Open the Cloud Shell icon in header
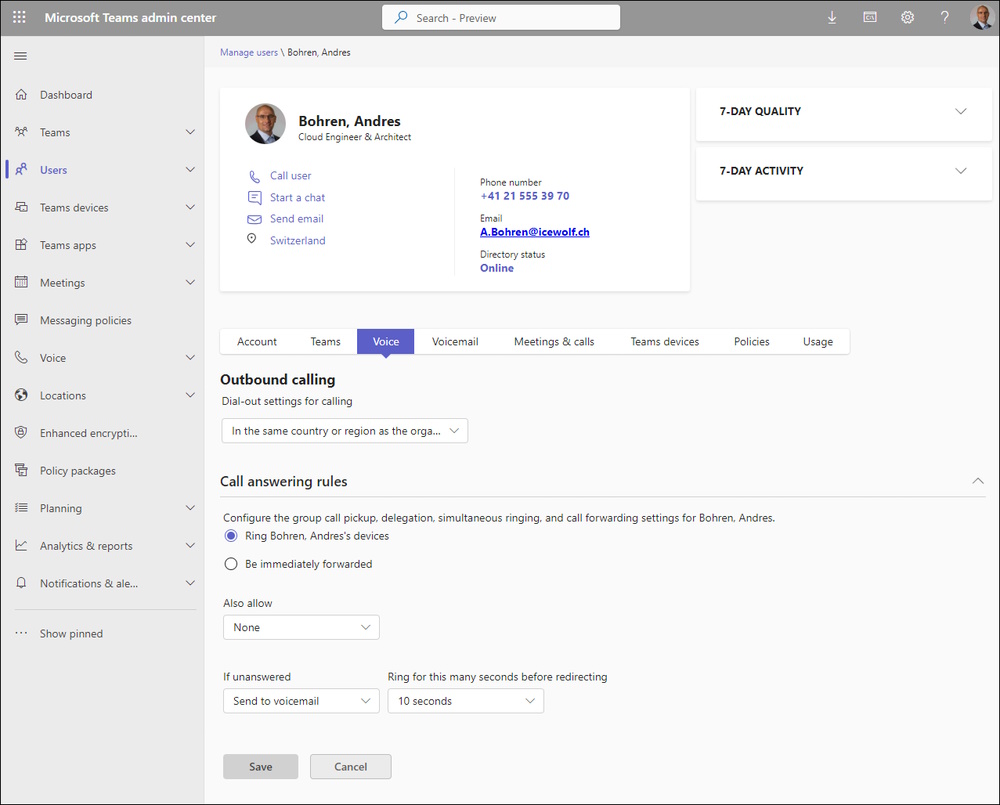1000x805 pixels. coord(870,18)
